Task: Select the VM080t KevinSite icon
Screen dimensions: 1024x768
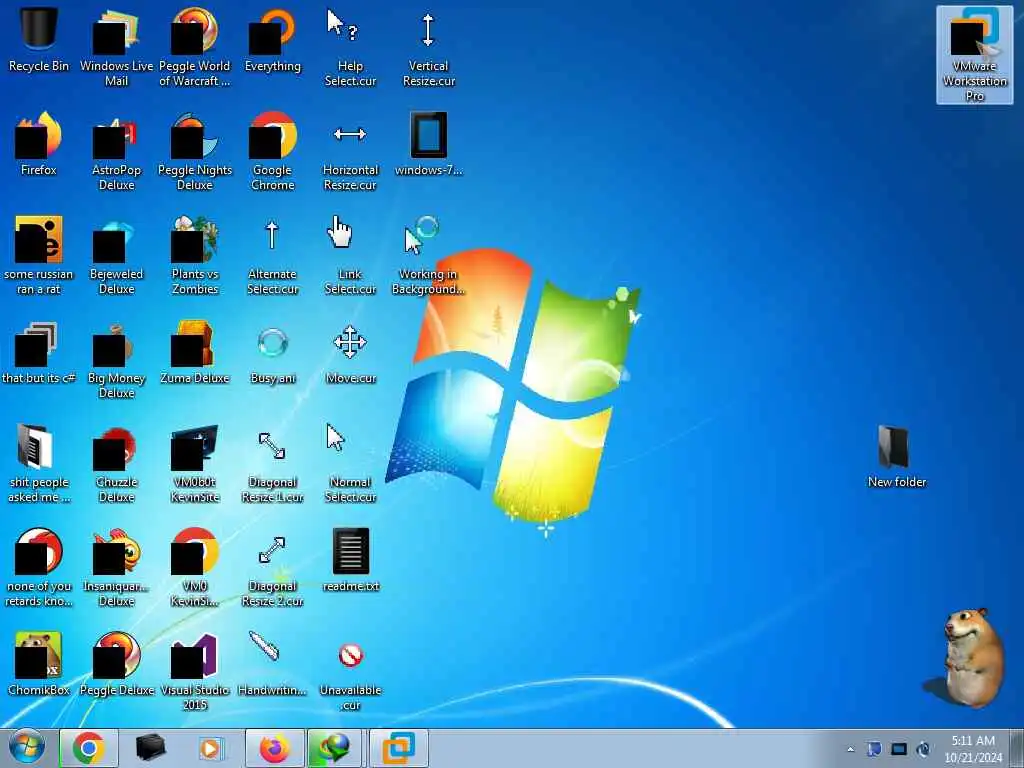Action: (x=195, y=464)
